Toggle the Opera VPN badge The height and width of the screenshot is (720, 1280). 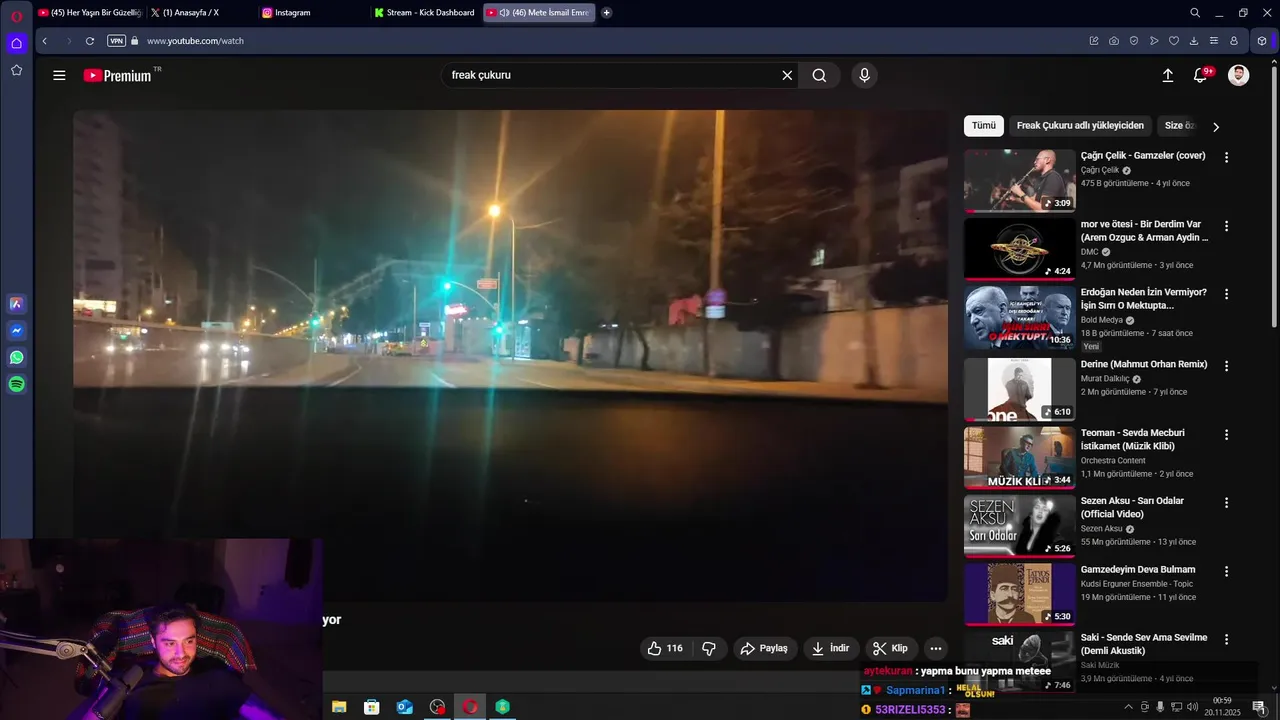116,41
